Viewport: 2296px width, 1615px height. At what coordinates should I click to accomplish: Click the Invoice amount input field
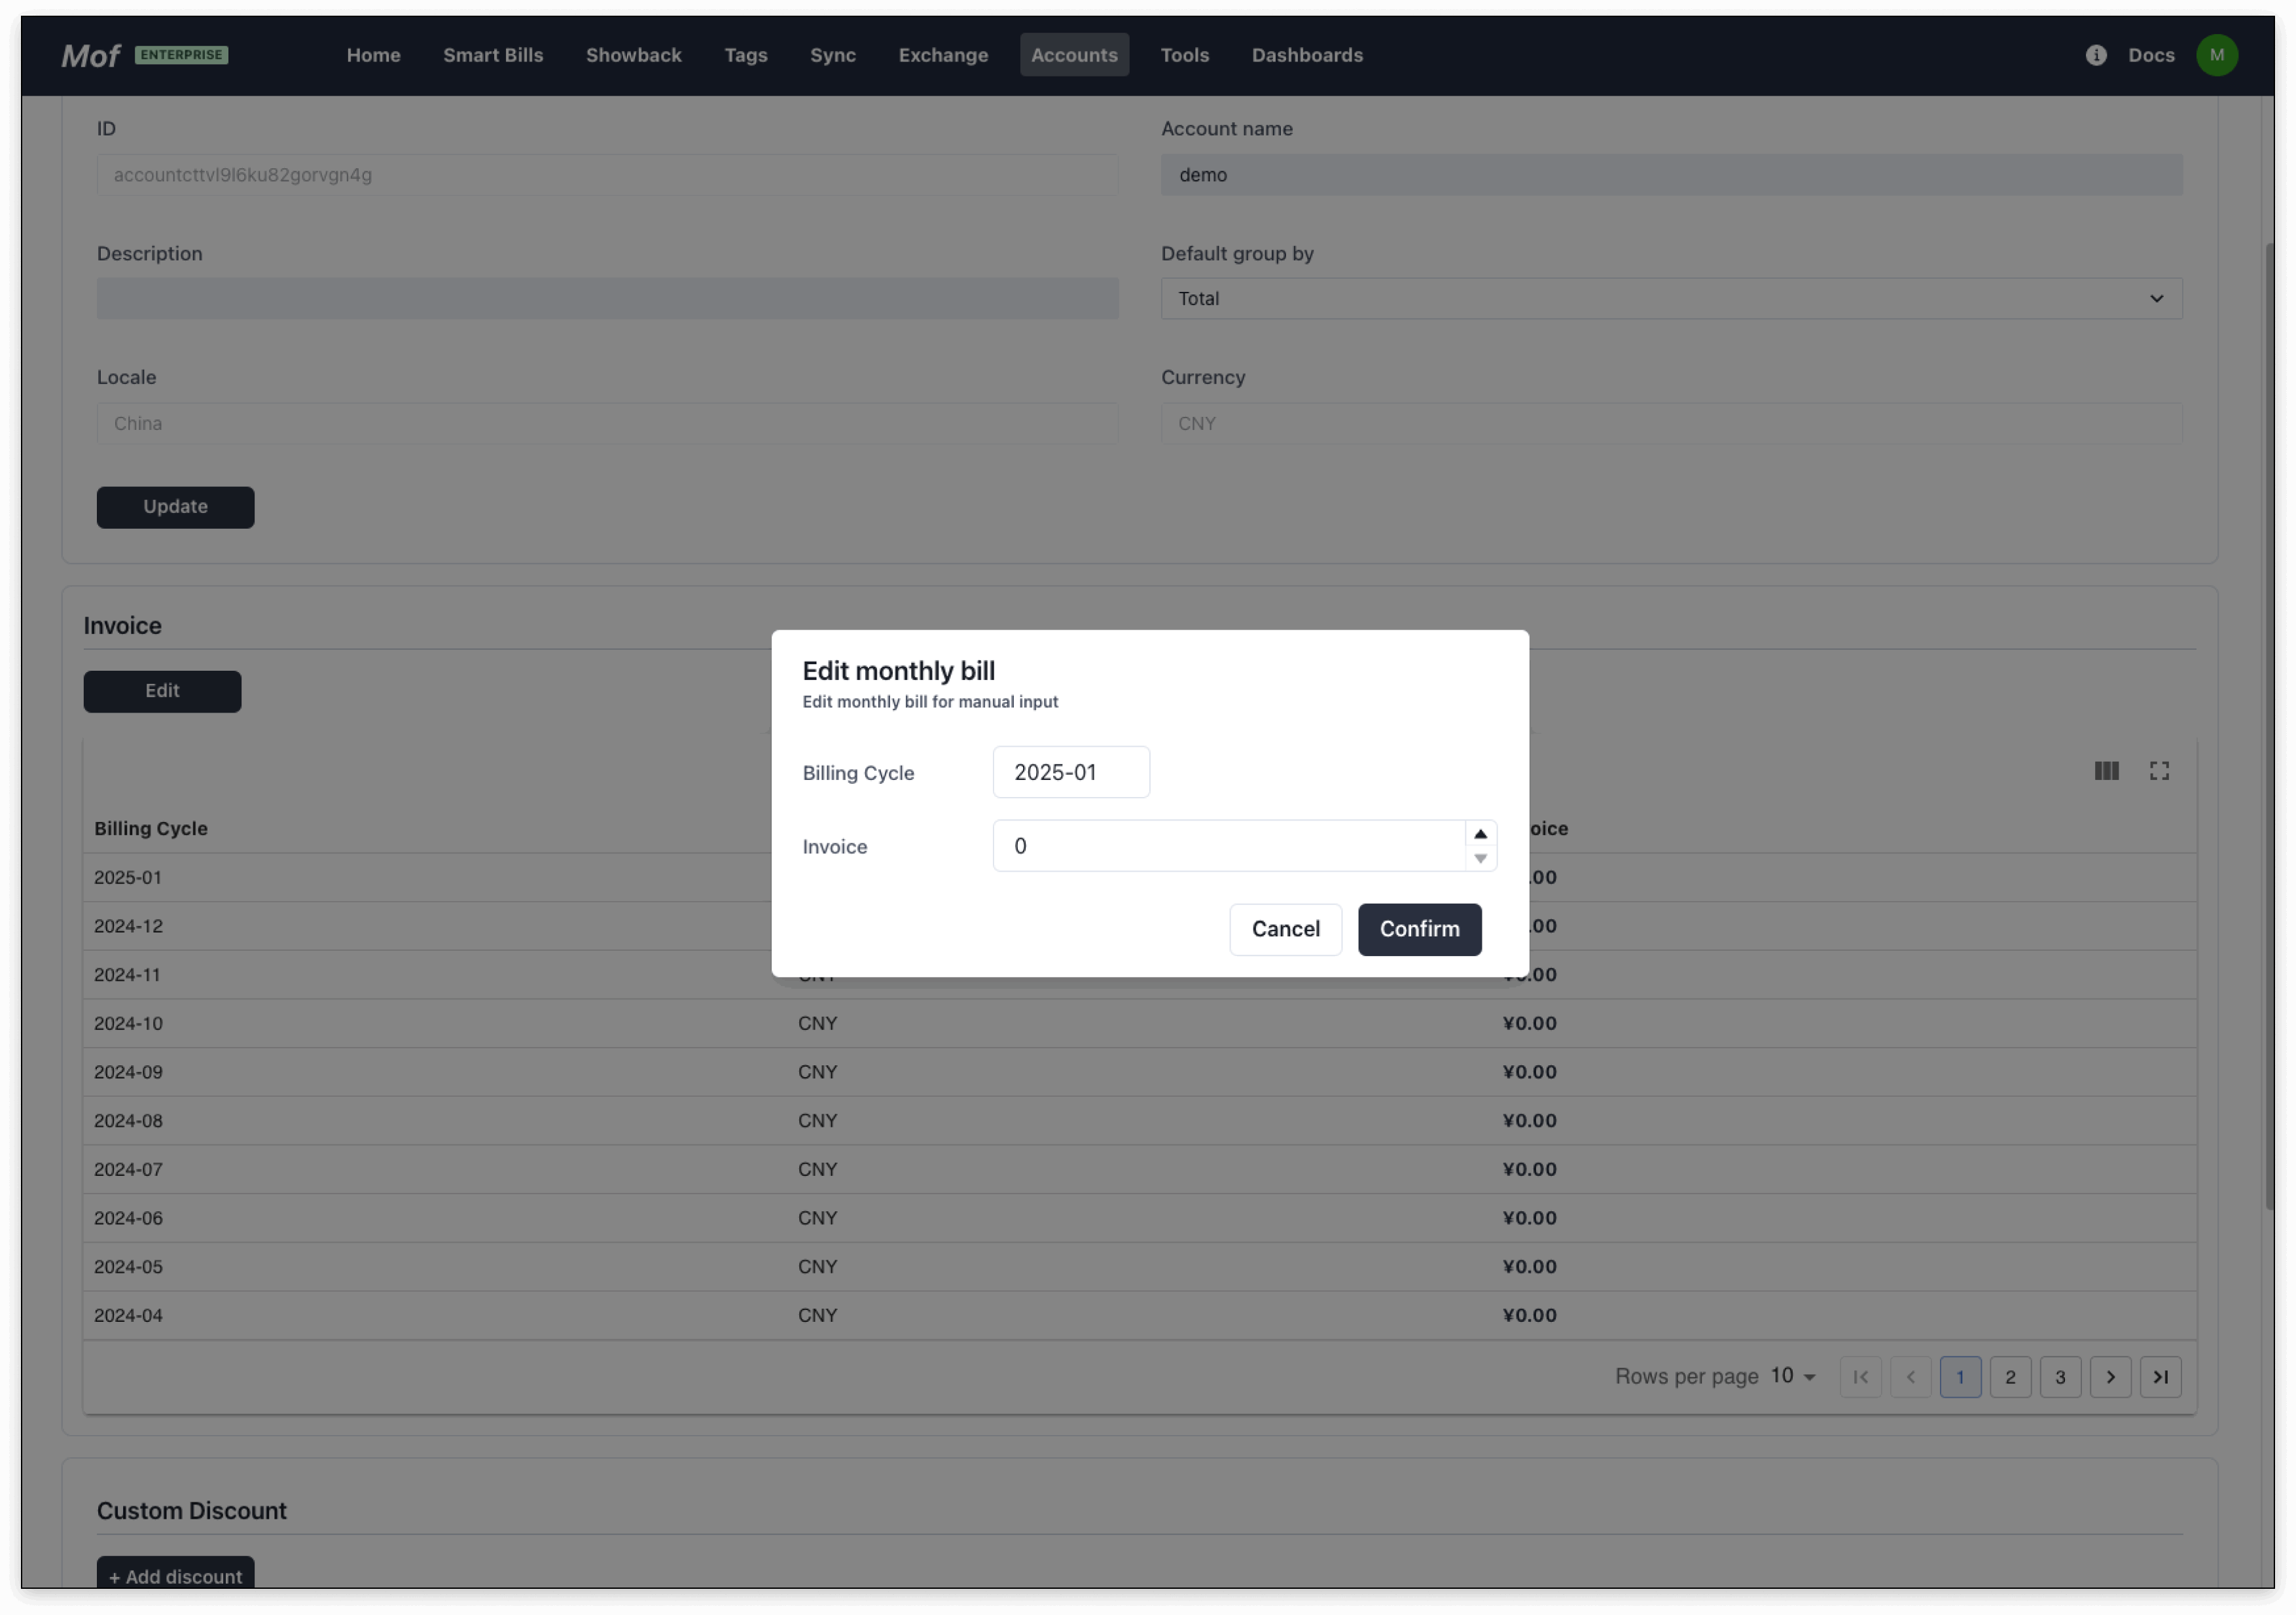(x=1229, y=846)
